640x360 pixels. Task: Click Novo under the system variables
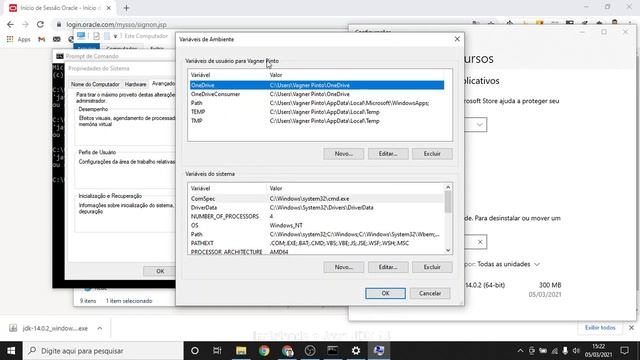click(x=343, y=267)
